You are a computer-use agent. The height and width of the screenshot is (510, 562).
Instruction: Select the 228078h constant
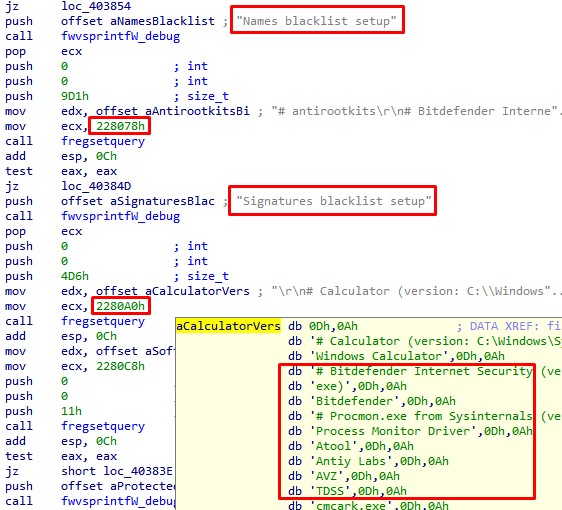click(x=120, y=126)
